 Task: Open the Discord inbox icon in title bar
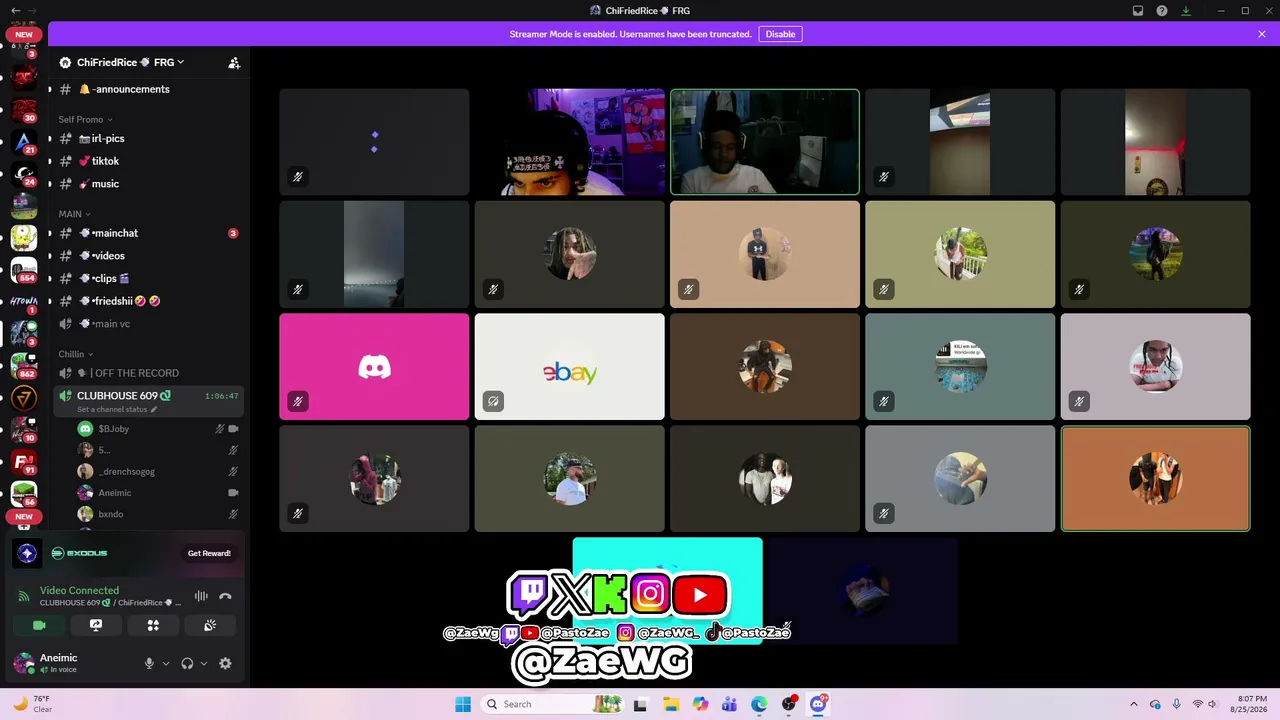click(1138, 11)
